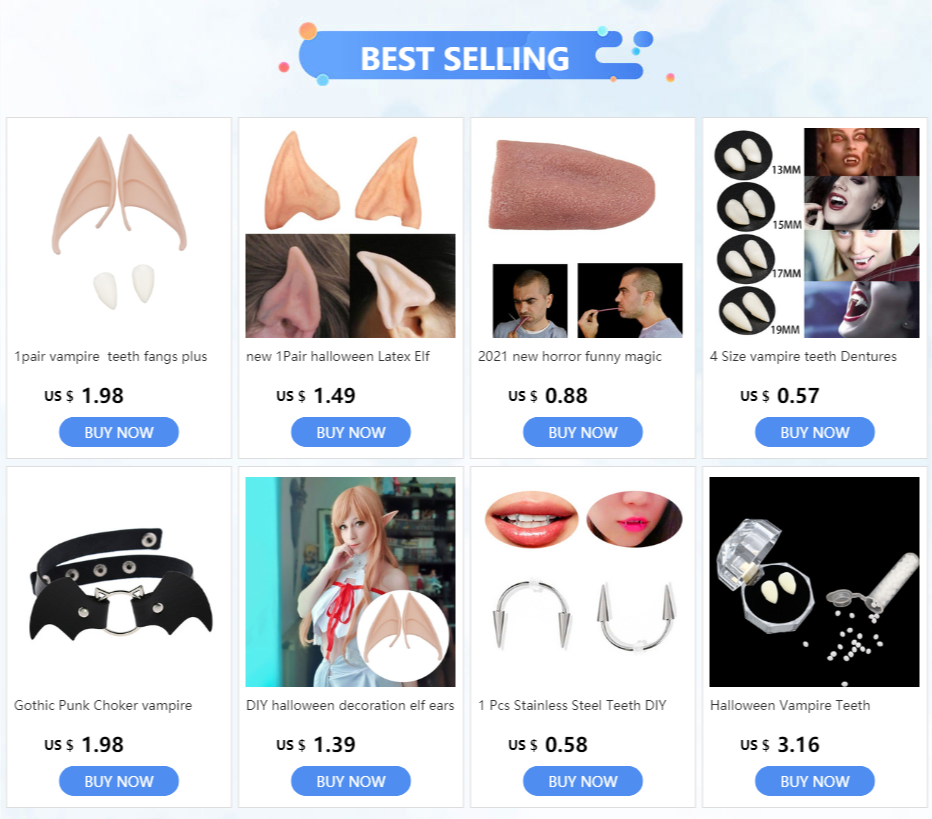This screenshot has height=819, width=932.
Task: Open the cosplay girl elf ears image
Action: pyautogui.click(x=351, y=582)
